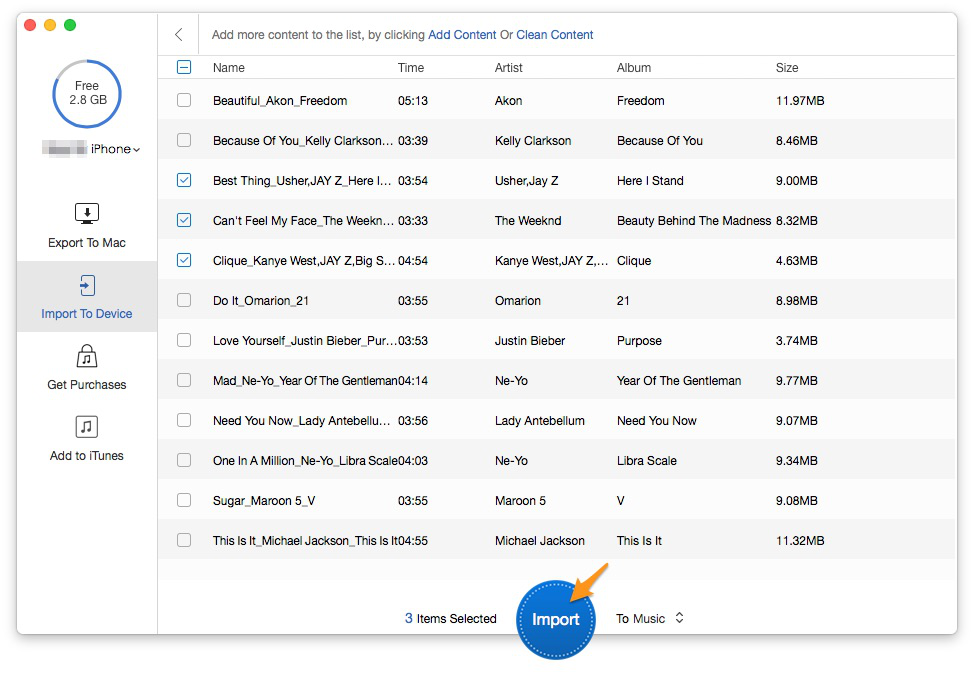Select the Export To Mac sidebar label
This screenshot has width=974, height=681.
(87, 243)
